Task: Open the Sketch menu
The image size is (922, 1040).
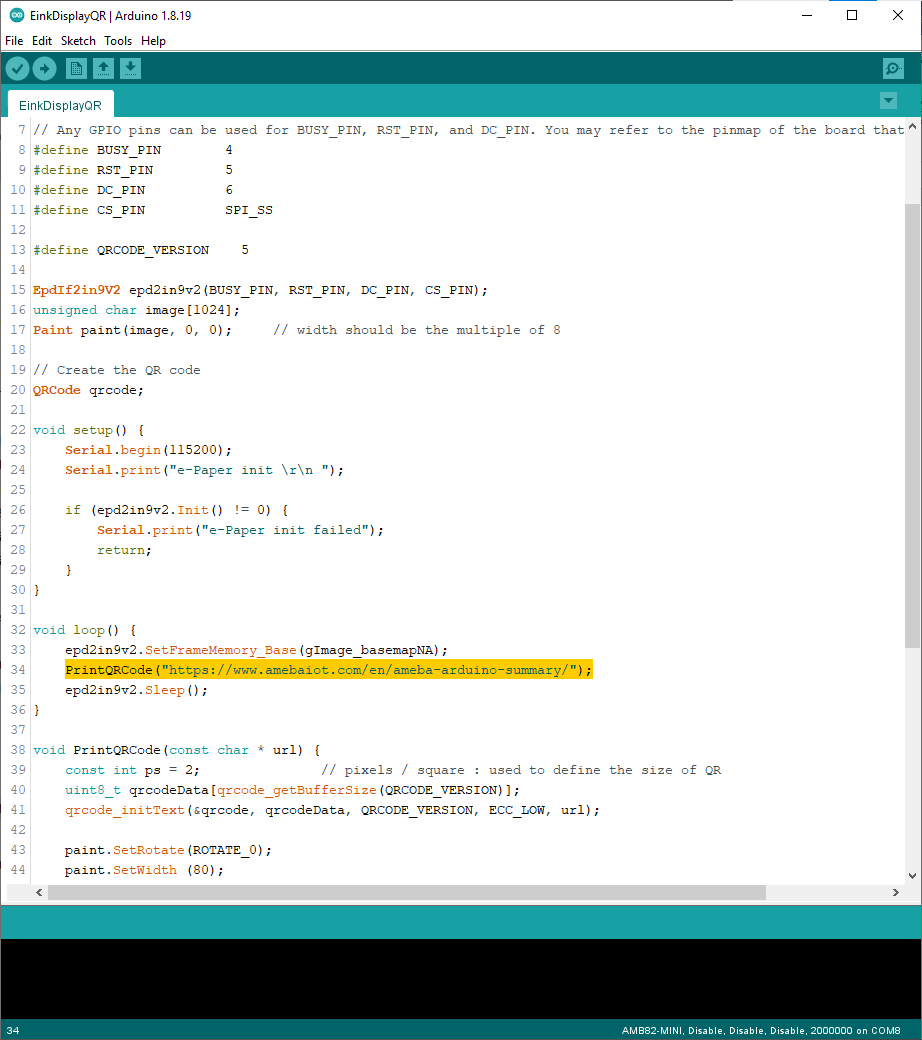Action: [x=78, y=41]
